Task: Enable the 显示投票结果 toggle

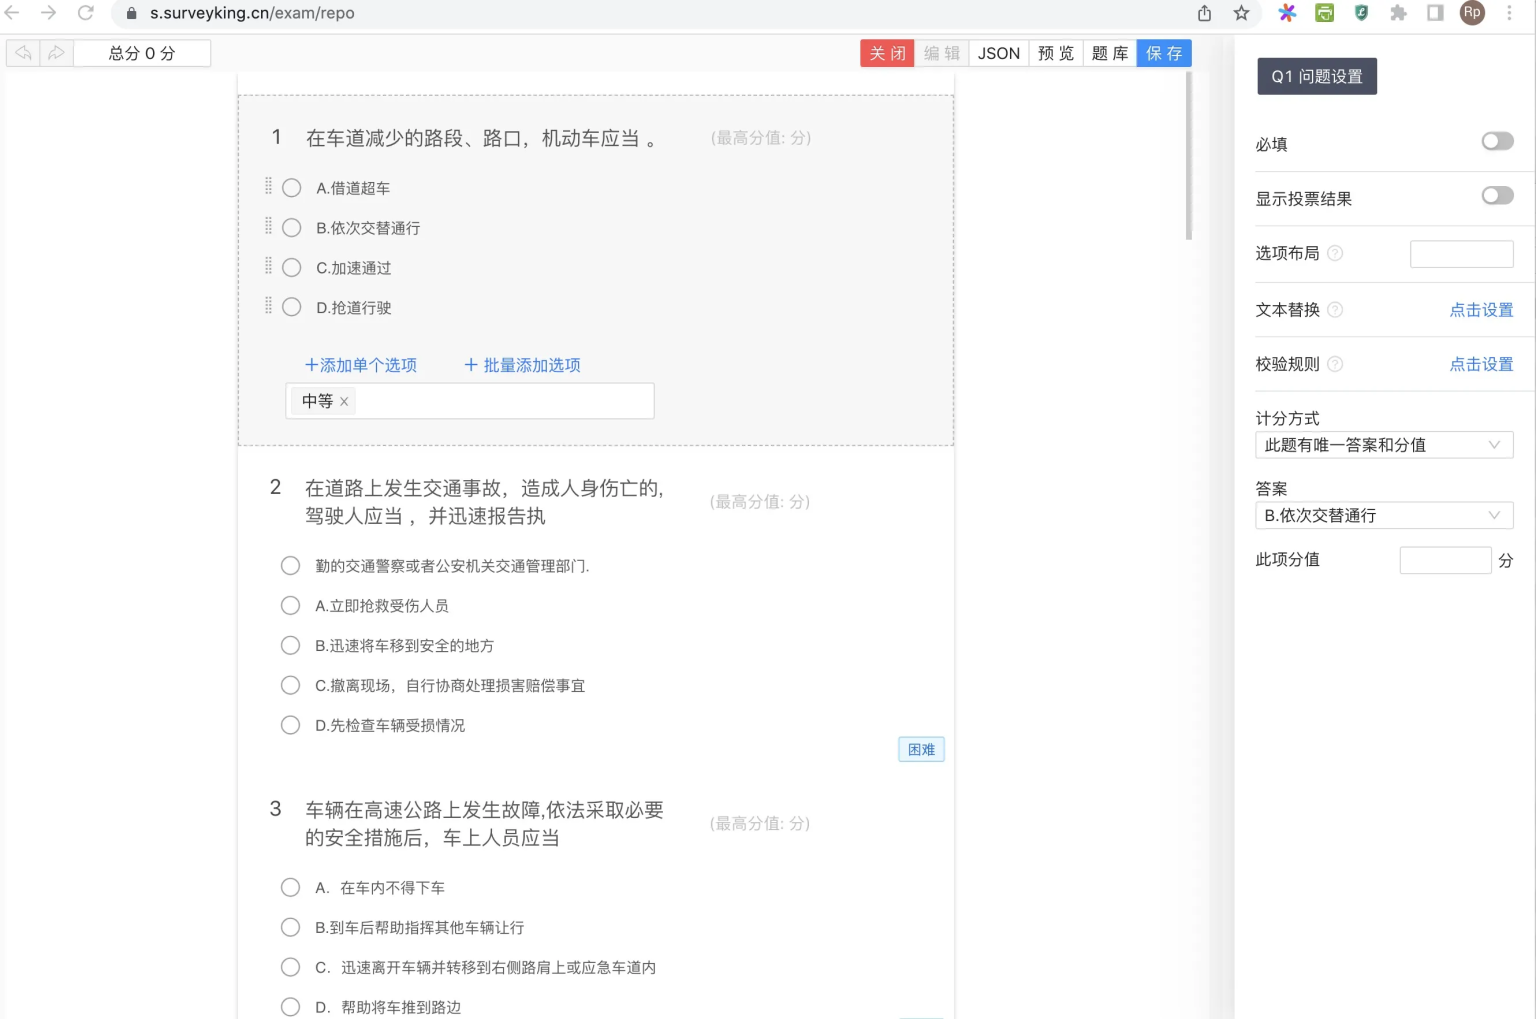Action: point(1497,195)
